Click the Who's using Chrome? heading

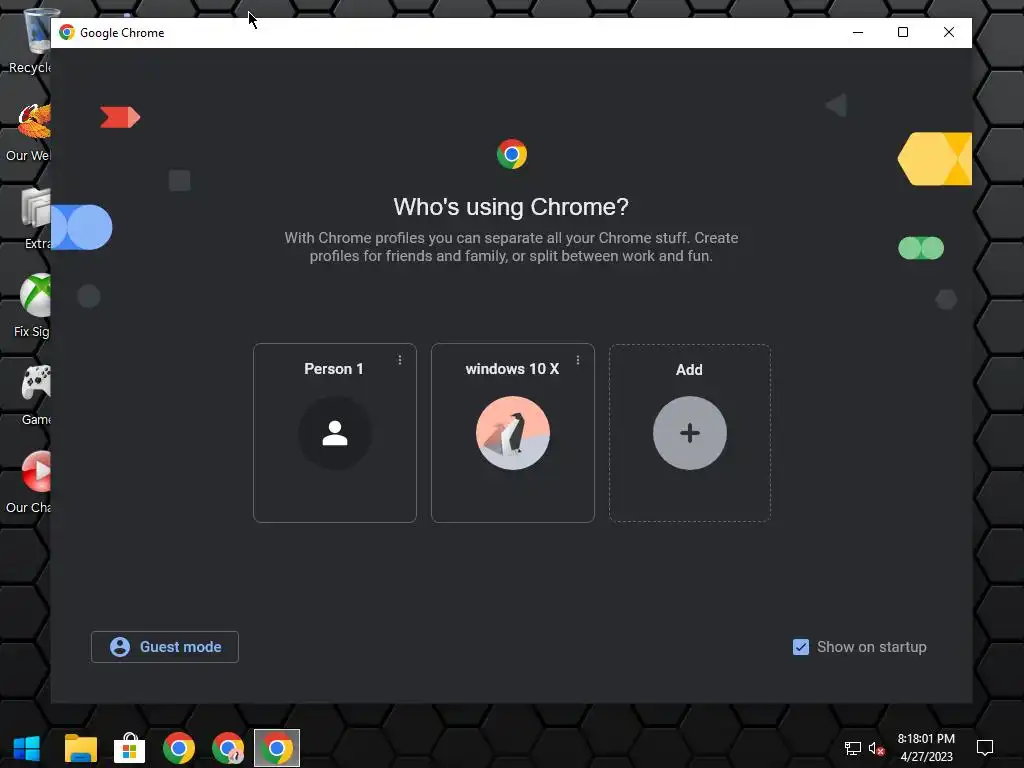click(x=511, y=207)
